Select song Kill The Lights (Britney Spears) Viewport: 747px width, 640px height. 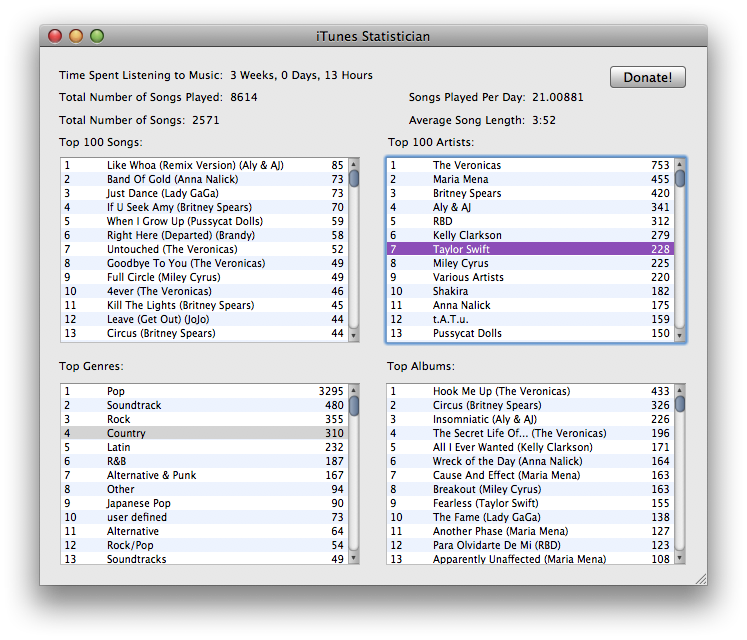pyautogui.click(x=205, y=305)
